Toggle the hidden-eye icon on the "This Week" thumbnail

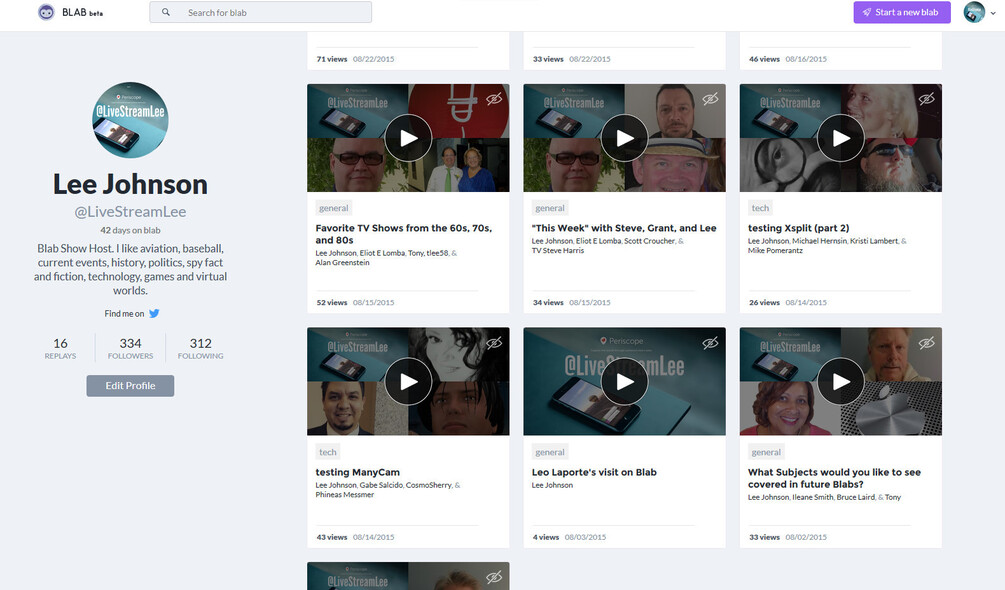coord(710,97)
